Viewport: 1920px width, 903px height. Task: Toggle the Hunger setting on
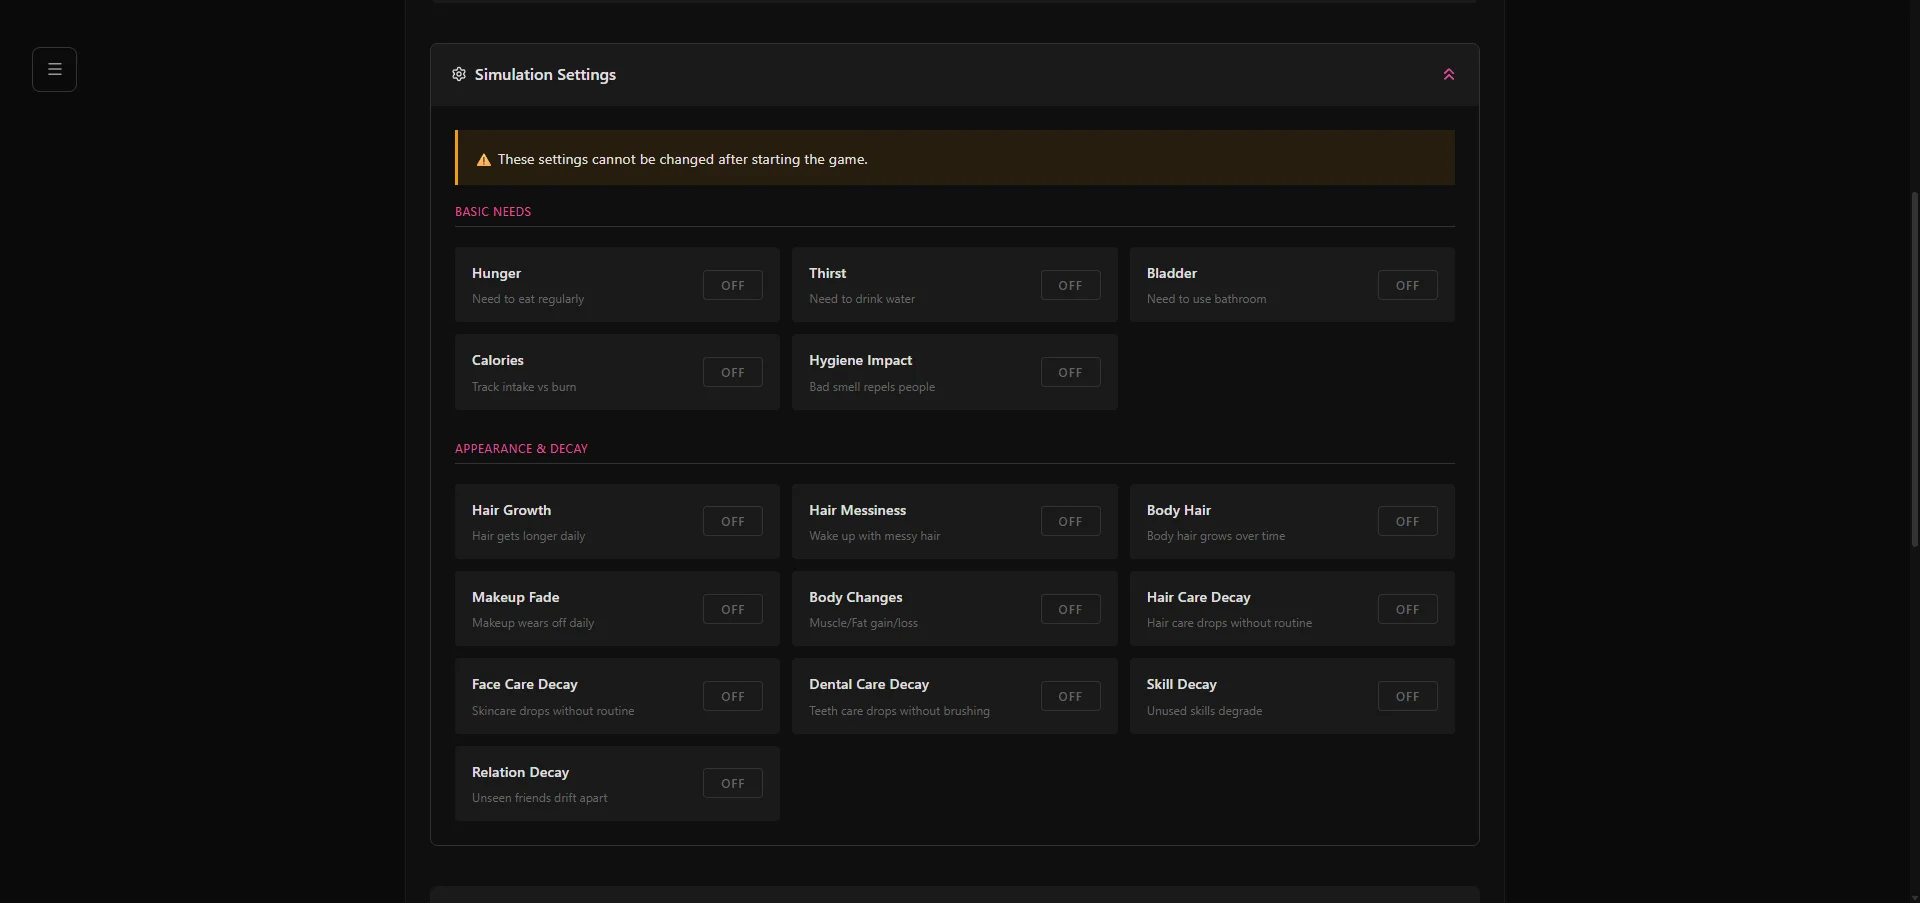(x=732, y=285)
